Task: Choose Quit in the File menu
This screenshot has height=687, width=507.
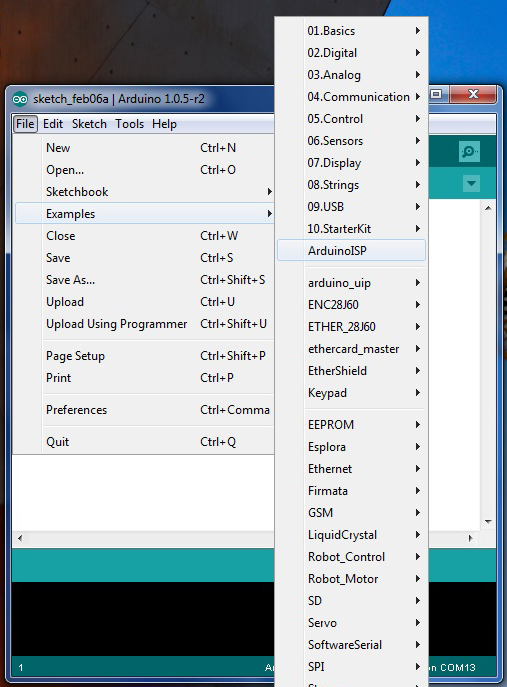Action: (x=145, y=442)
